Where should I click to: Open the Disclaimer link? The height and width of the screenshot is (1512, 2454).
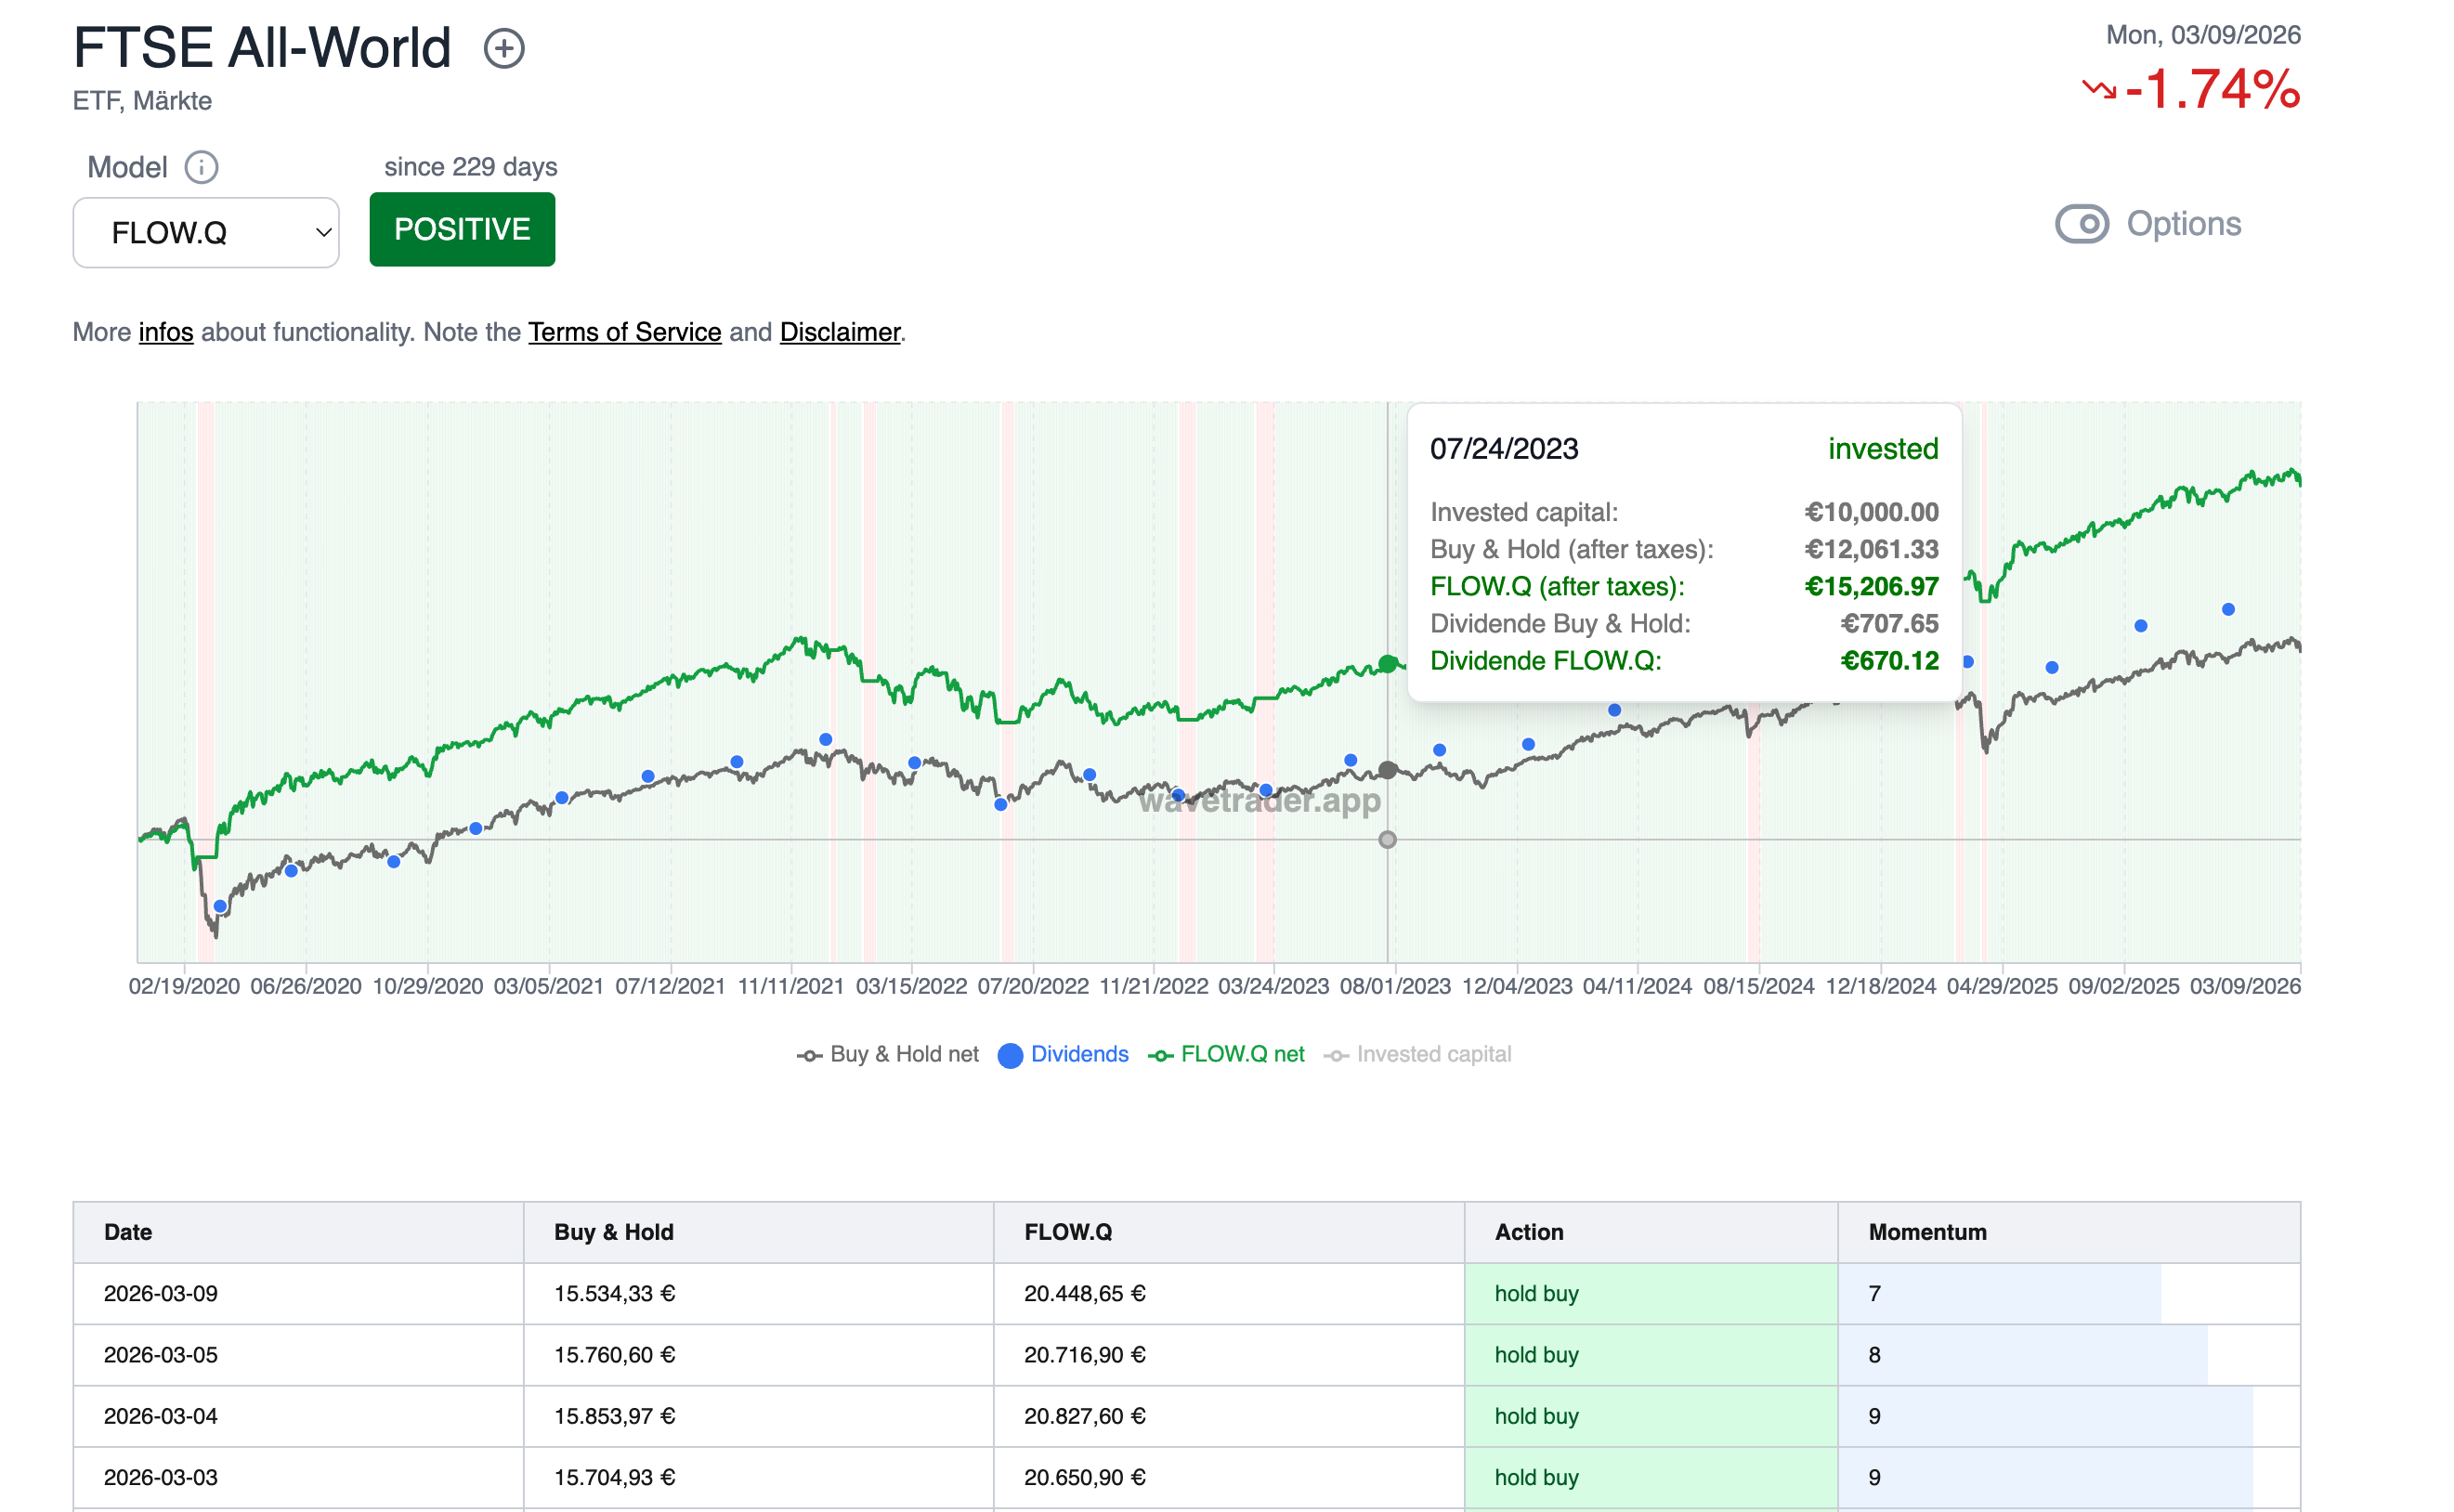coord(840,332)
